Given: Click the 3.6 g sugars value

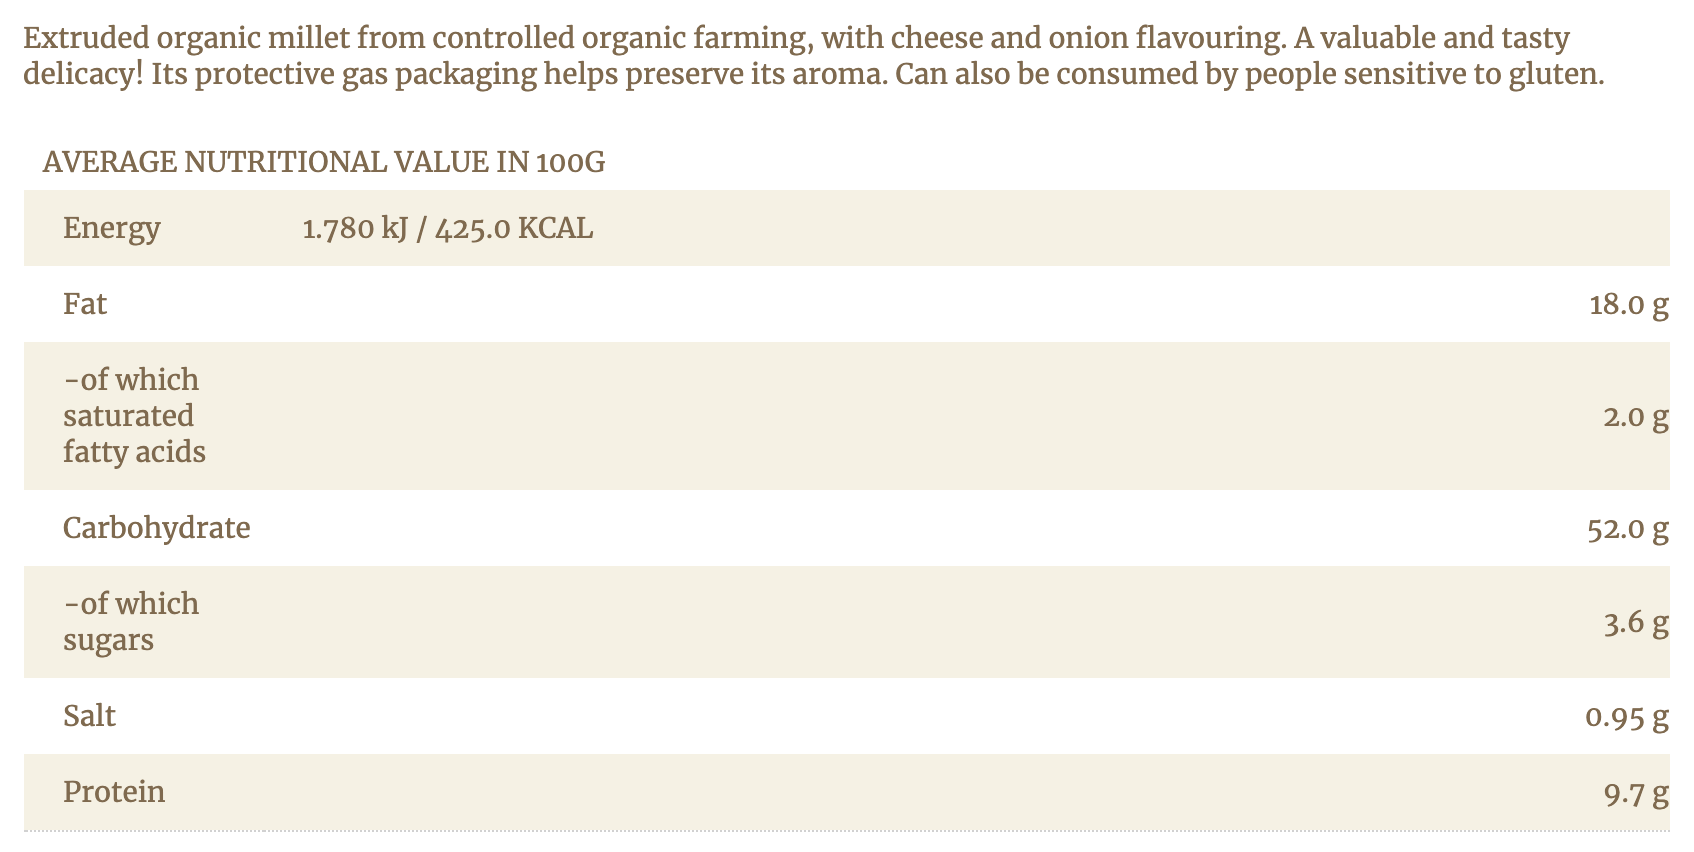Looking at the screenshot, I should pos(1635,622).
